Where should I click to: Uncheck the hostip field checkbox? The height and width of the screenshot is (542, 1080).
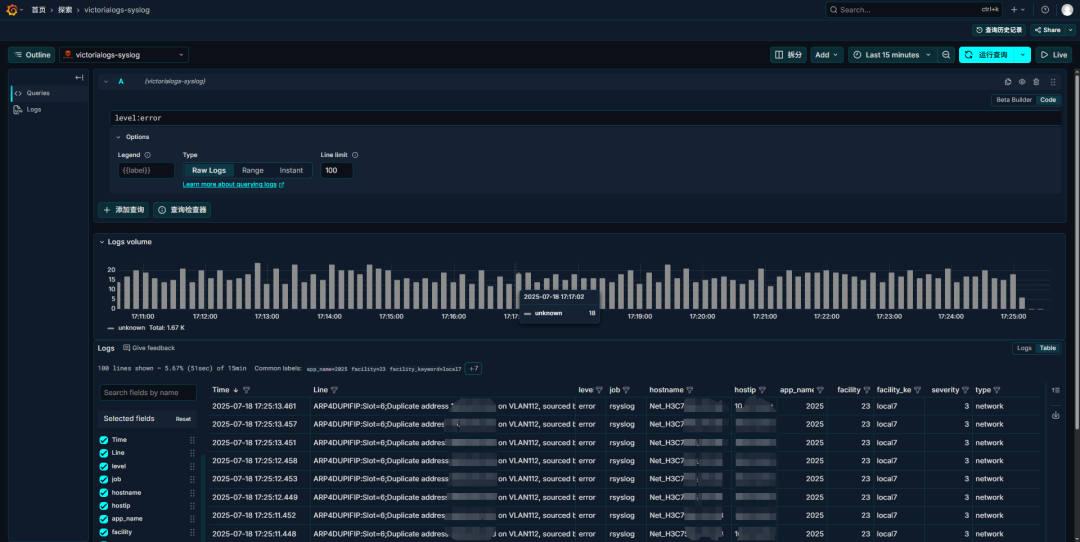tap(103, 505)
